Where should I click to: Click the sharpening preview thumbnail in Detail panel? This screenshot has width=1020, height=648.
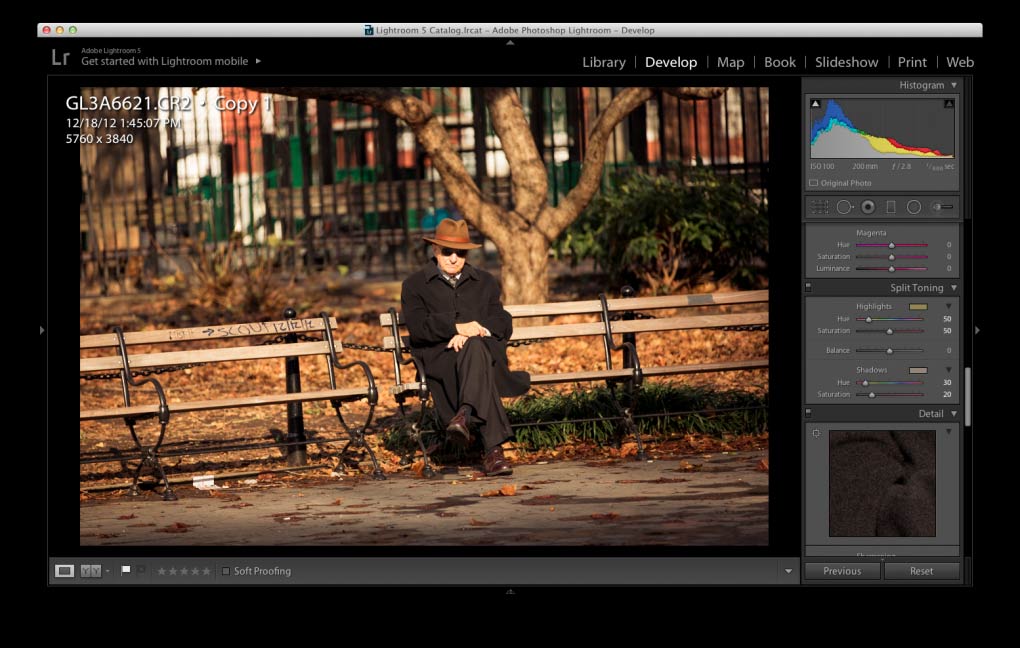881,482
